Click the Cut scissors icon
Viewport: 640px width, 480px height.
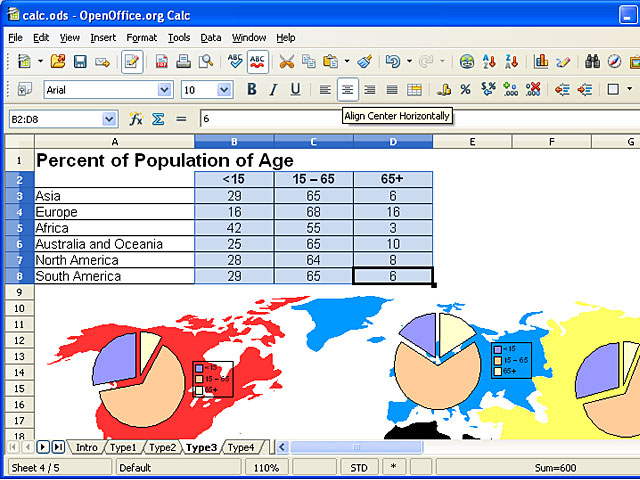pos(286,62)
